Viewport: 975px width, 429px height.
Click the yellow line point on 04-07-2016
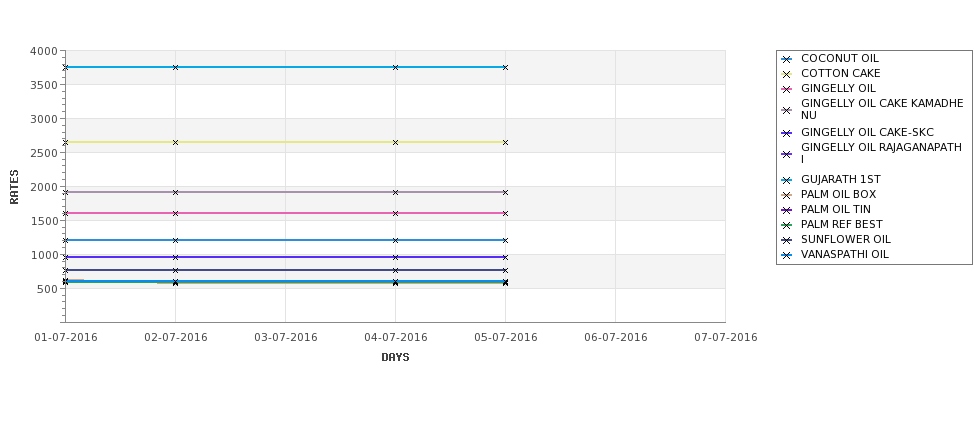click(x=395, y=142)
